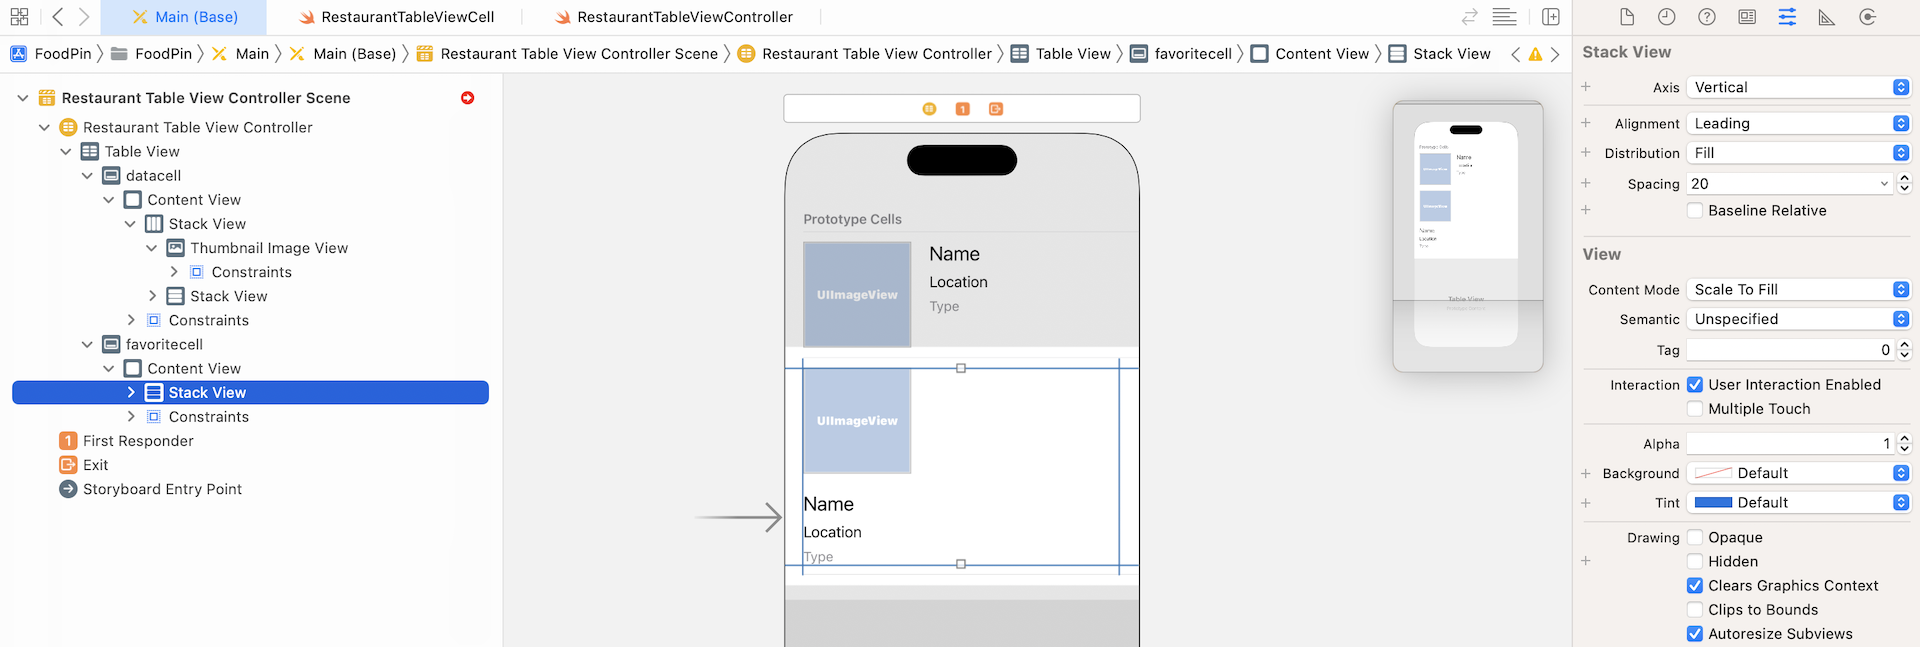Open the File inspector
This screenshot has width=1920, height=647.
(x=1627, y=17)
